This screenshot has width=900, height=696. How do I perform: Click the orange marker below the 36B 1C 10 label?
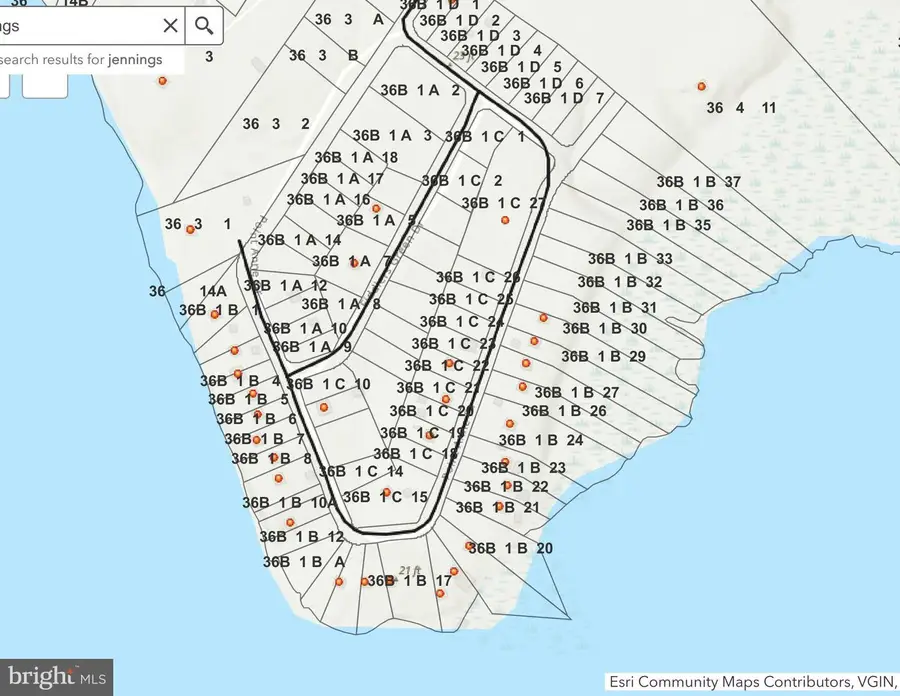323,407
